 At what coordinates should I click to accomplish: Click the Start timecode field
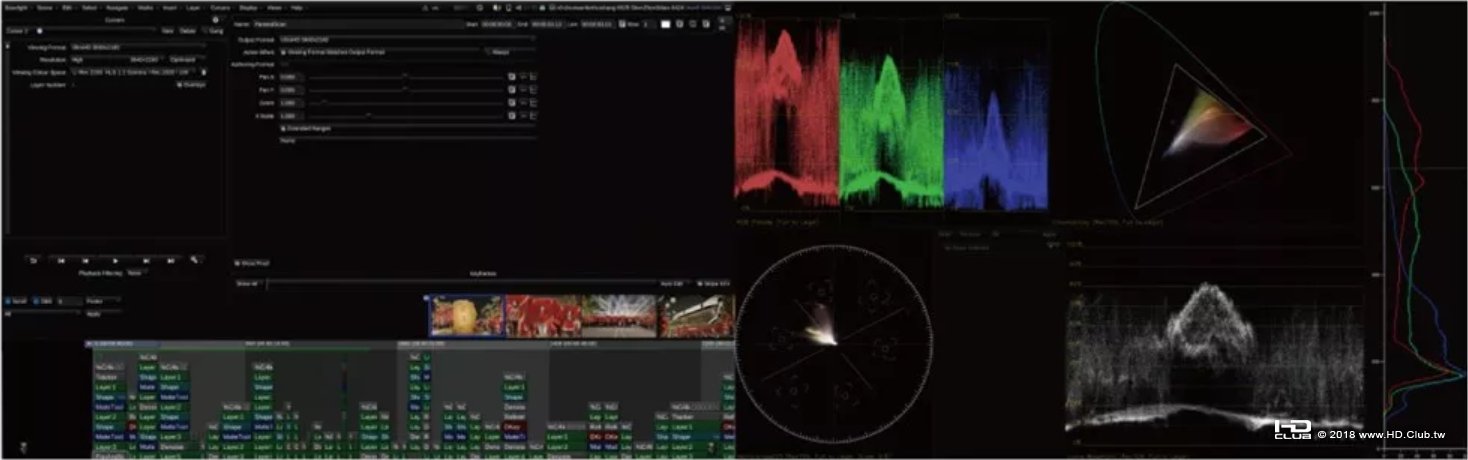click(498, 24)
